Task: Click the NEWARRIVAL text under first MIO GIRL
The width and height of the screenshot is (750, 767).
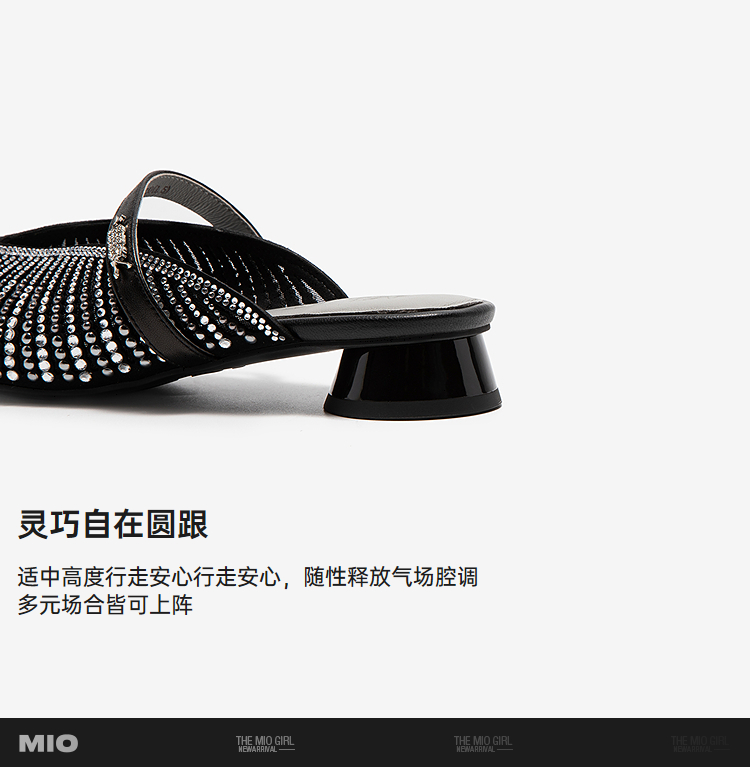Action: tap(258, 749)
